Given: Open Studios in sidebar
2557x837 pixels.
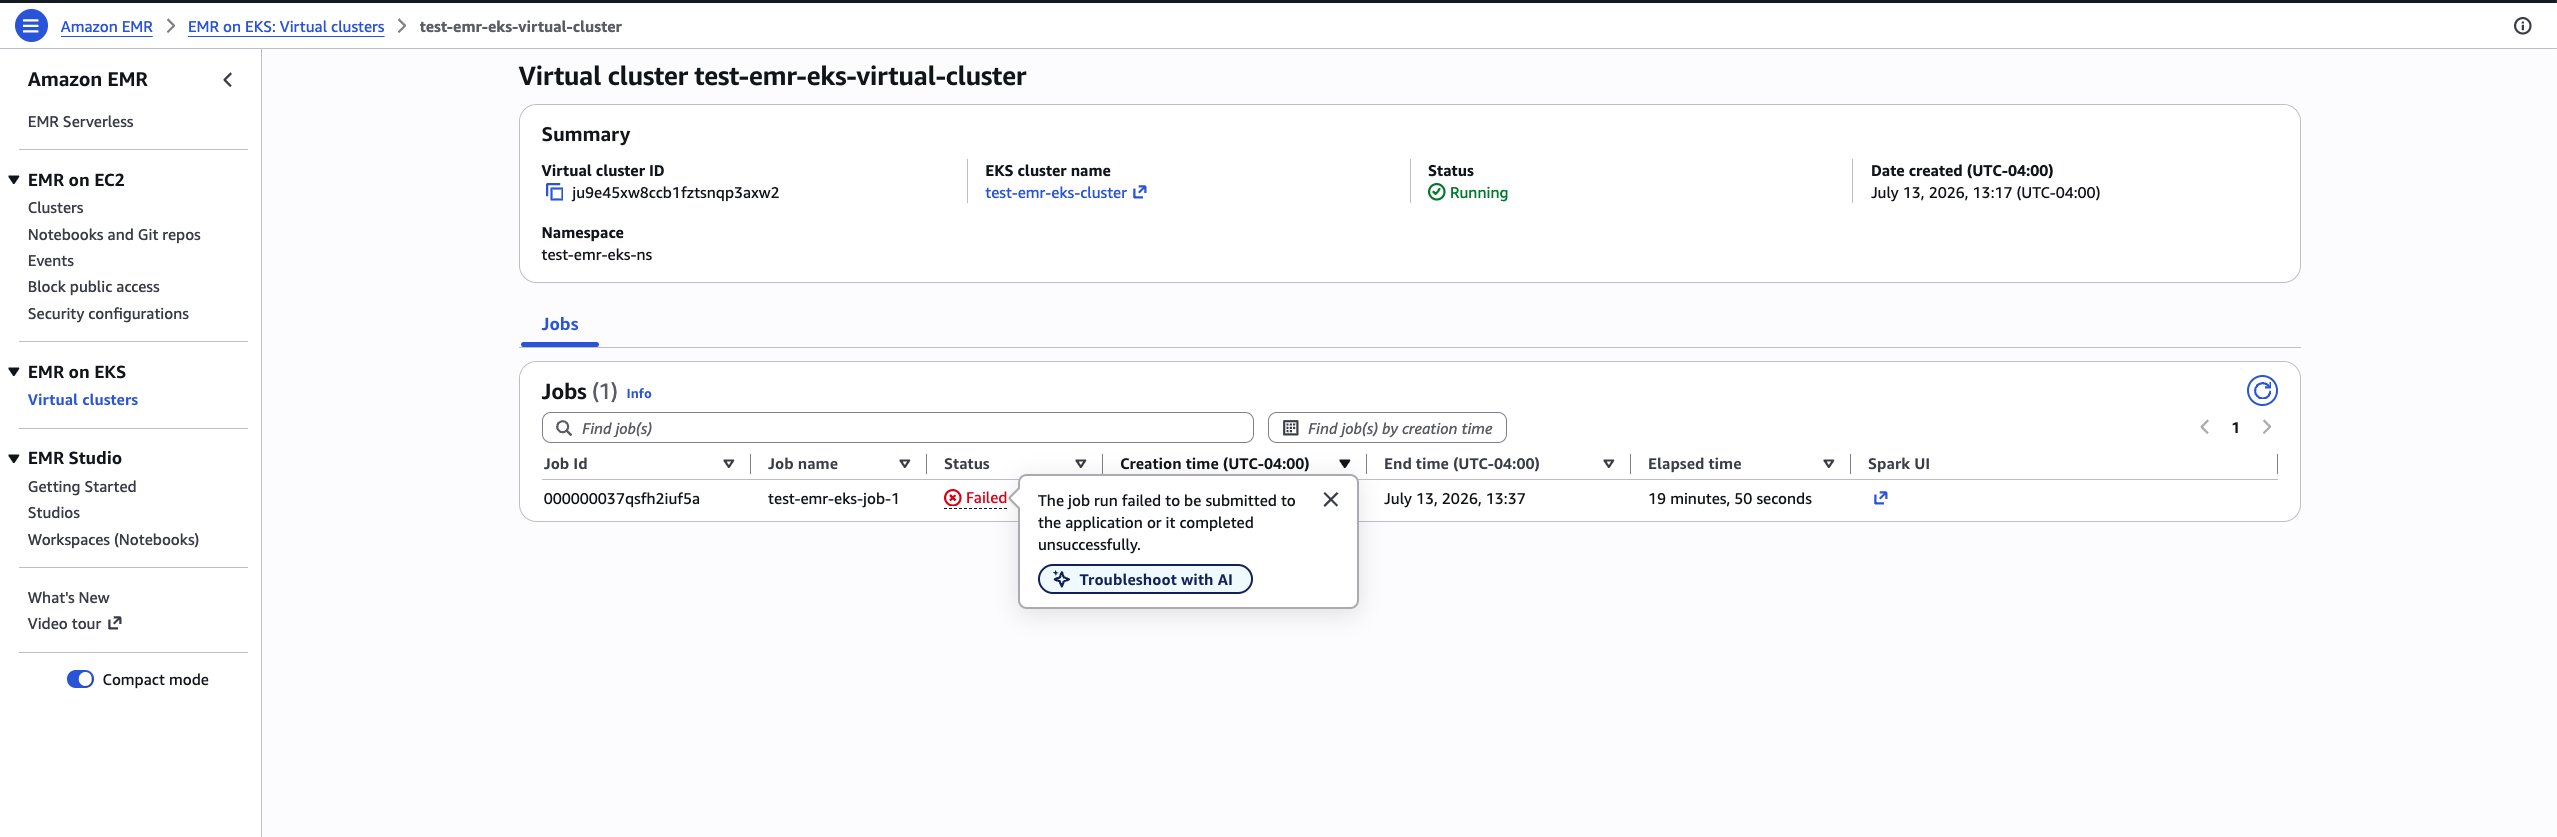Looking at the screenshot, I should tap(54, 513).
